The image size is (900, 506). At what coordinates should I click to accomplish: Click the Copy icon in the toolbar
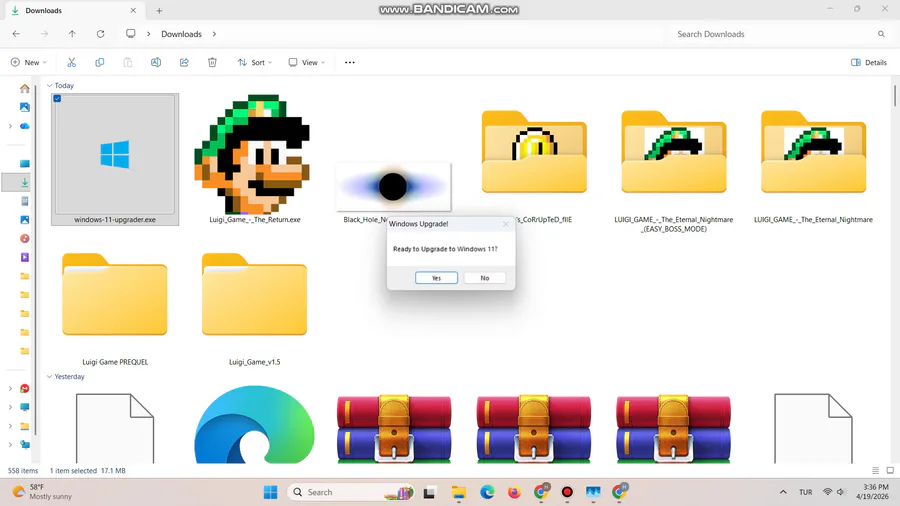coord(99,62)
